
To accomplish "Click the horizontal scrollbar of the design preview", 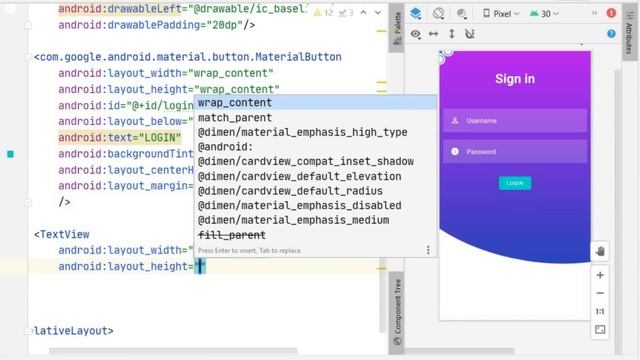I will tap(460, 351).
